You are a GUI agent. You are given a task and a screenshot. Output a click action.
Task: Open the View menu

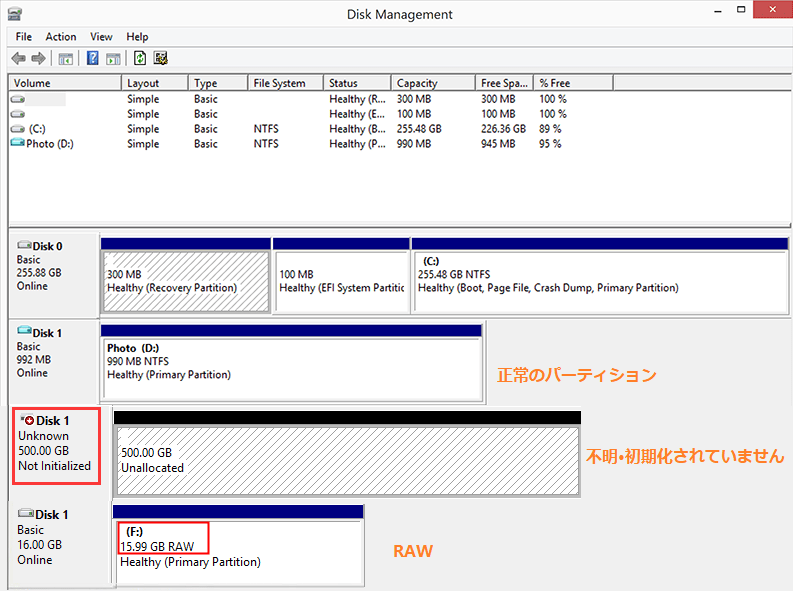pyautogui.click(x=101, y=37)
